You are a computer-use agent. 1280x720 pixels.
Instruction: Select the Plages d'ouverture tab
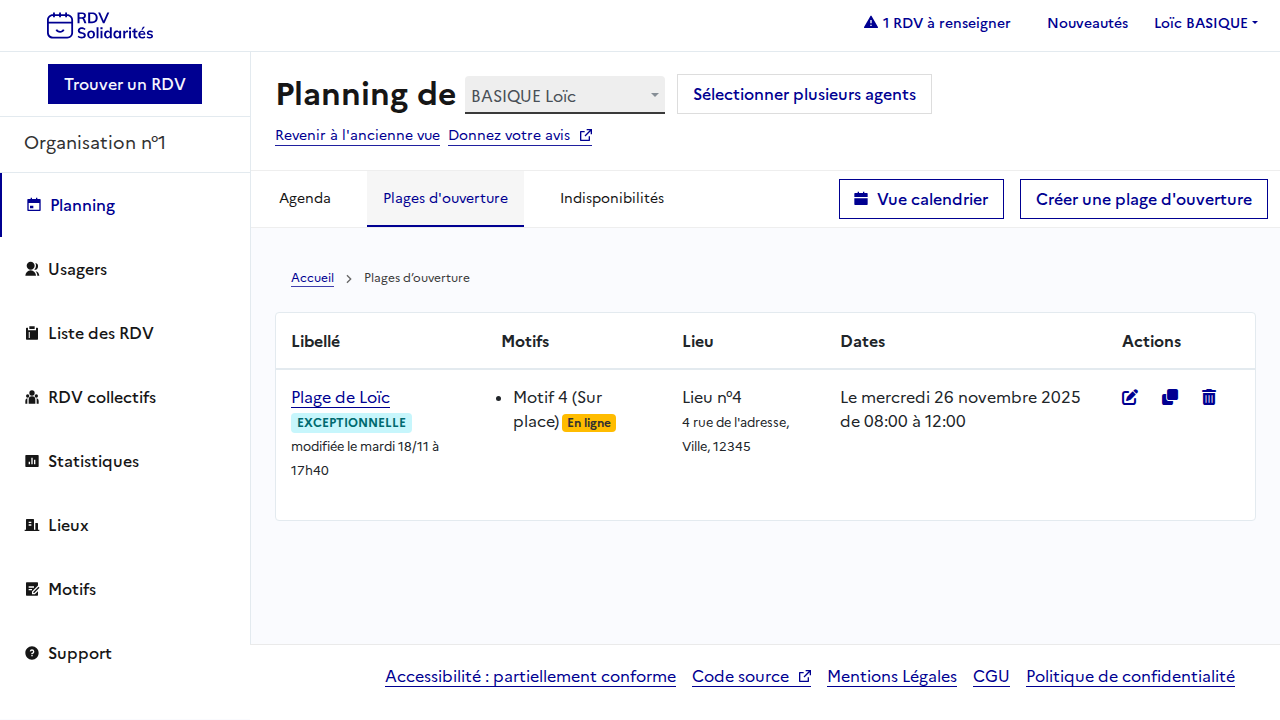tap(445, 198)
